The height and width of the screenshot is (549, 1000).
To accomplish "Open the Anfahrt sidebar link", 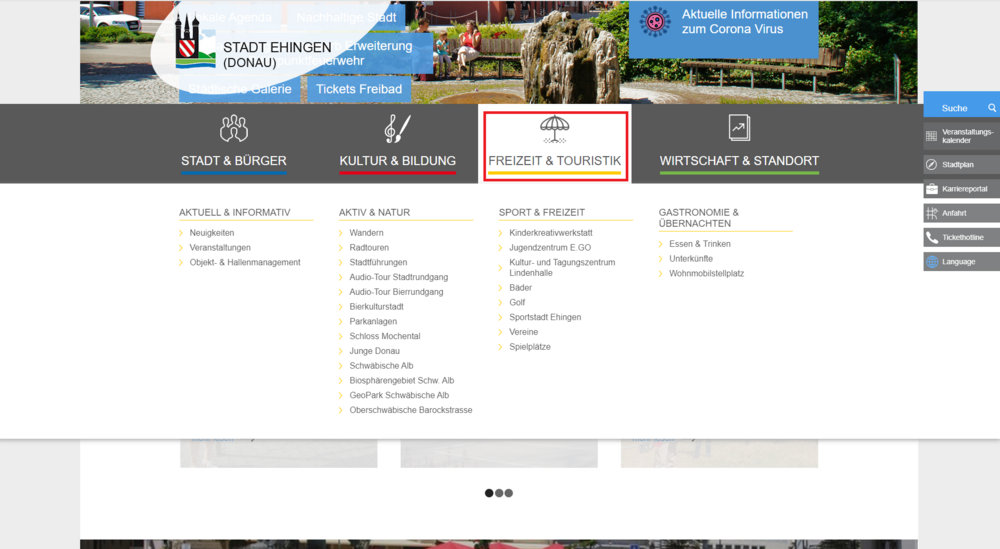I will click(x=962, y=213).
